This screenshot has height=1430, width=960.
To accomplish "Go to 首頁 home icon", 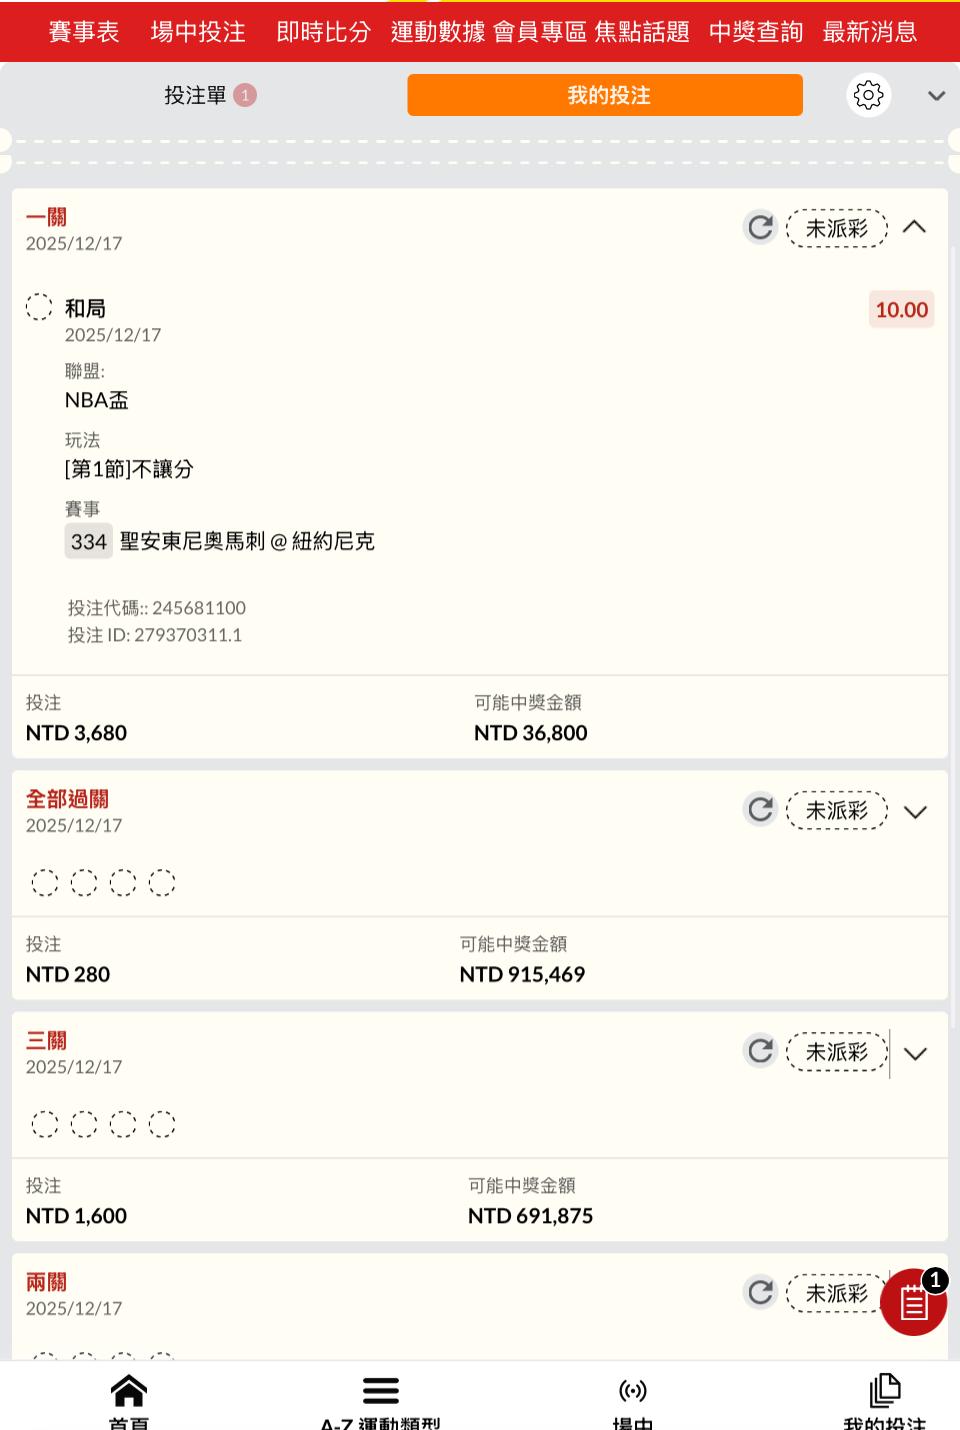I will (129, 1393).
